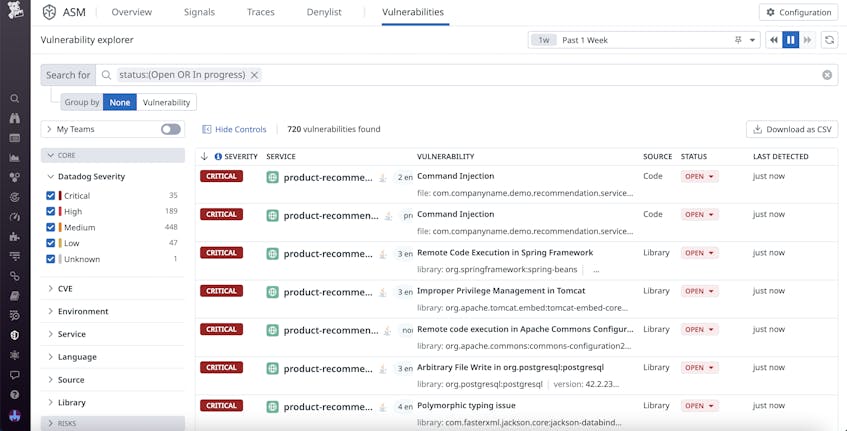Viewport: 847px width, 431px height.
Task: Switch to the Traces tab
Action: click(261, 12)
